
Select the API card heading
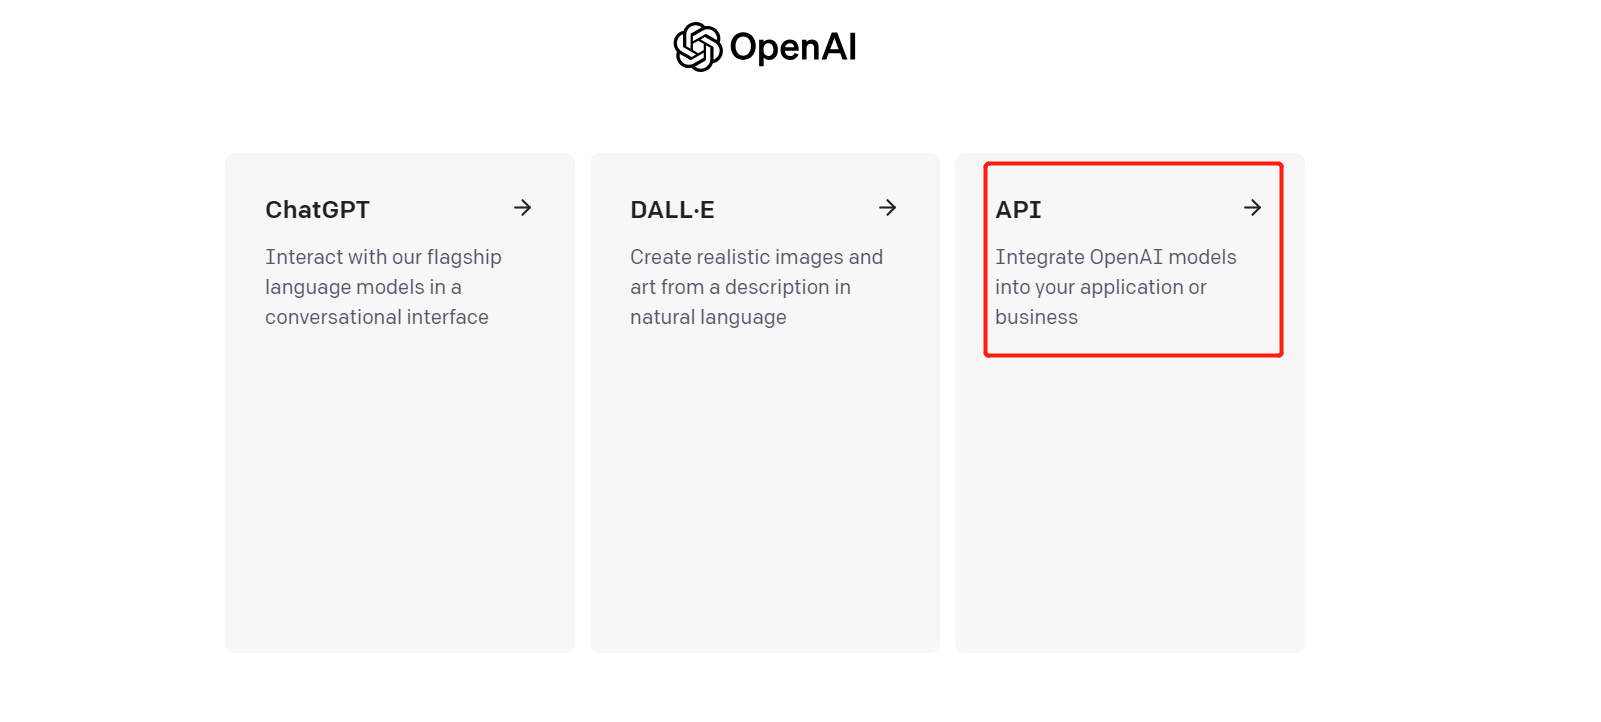click(x=1018, y=210)
